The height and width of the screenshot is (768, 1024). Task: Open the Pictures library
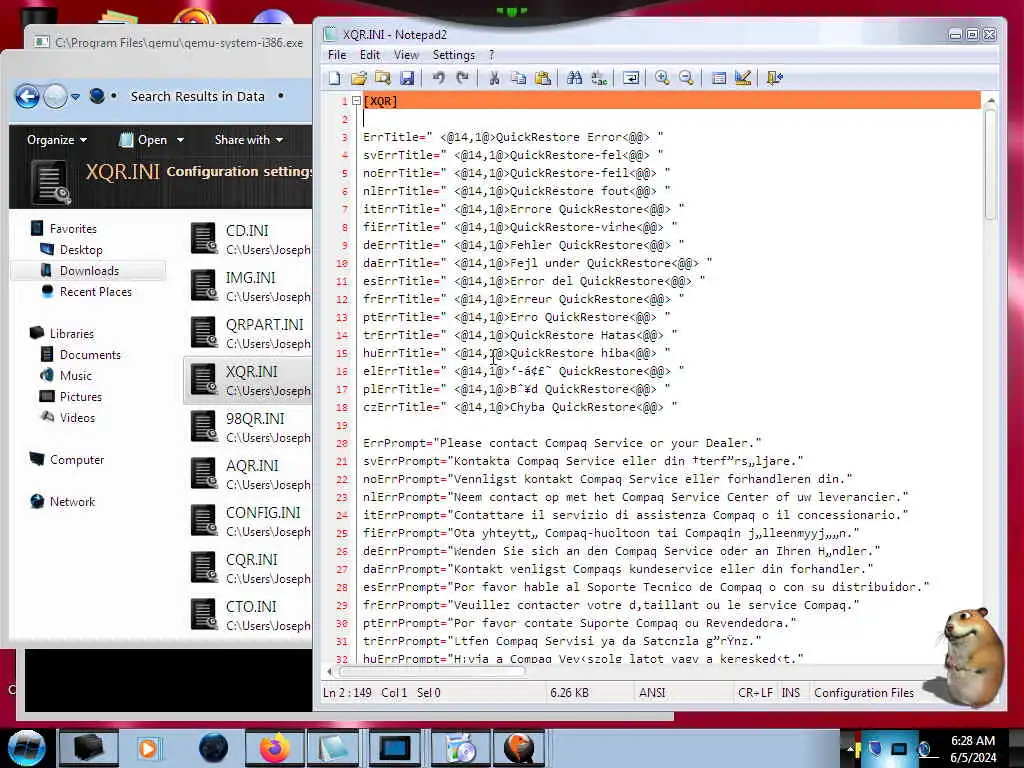click(x=80, y=396)
